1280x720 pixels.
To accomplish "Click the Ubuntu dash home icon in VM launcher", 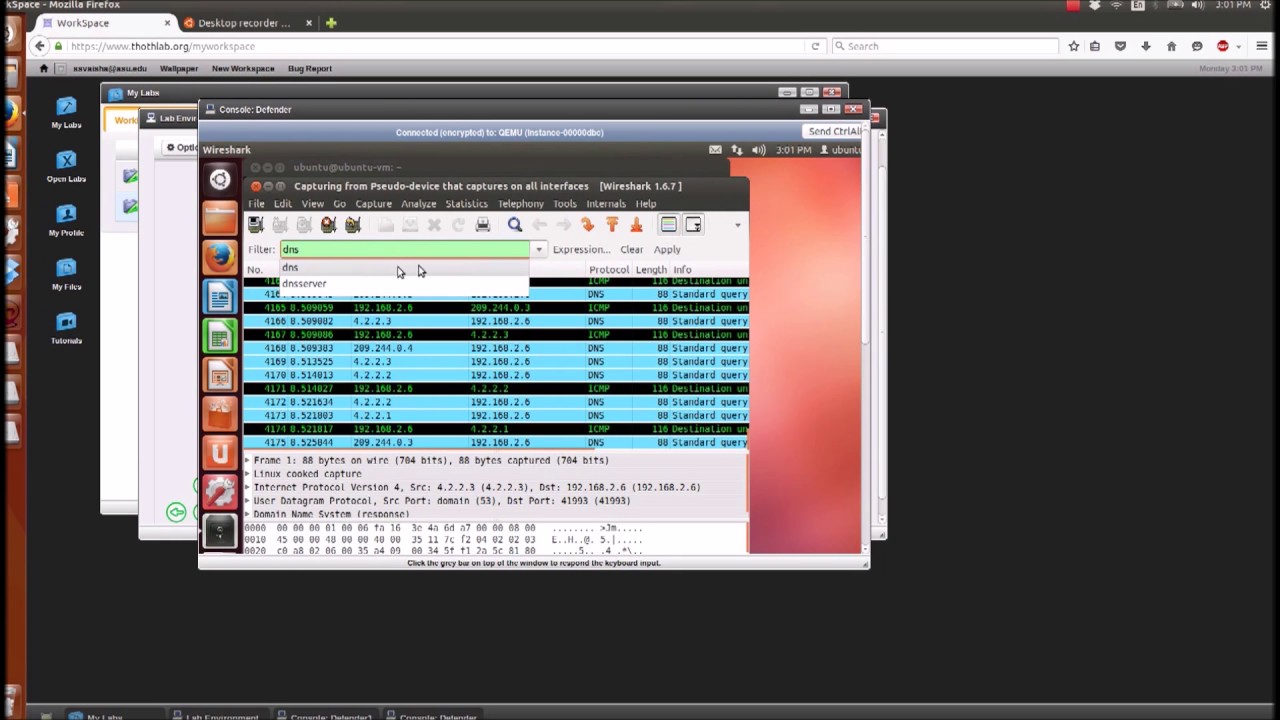I will [x=220, y=180].
